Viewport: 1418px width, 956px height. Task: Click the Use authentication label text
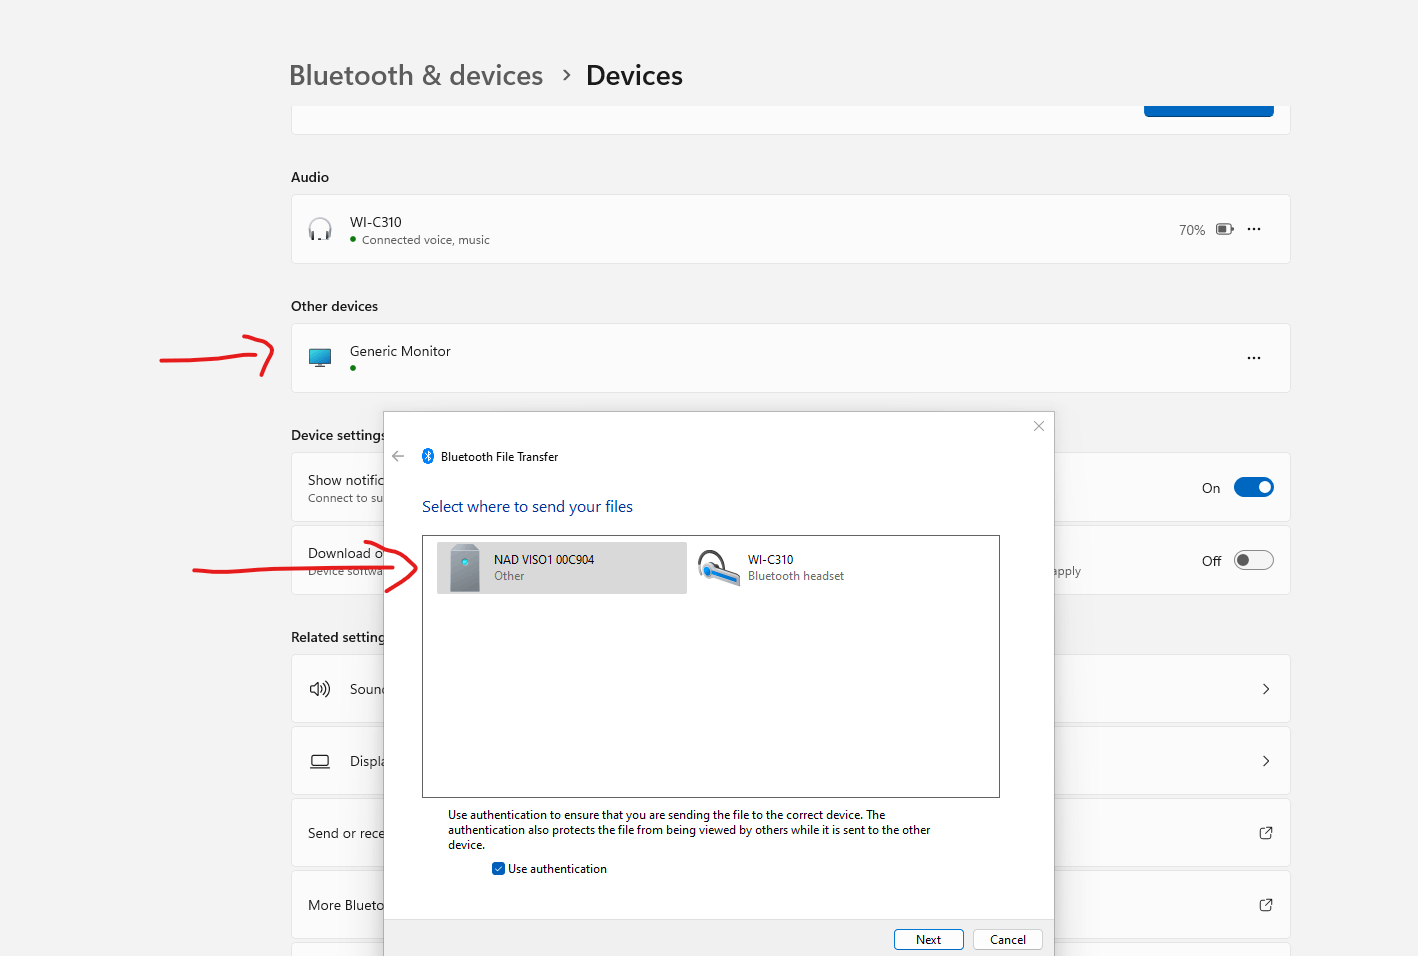point(557,869)
